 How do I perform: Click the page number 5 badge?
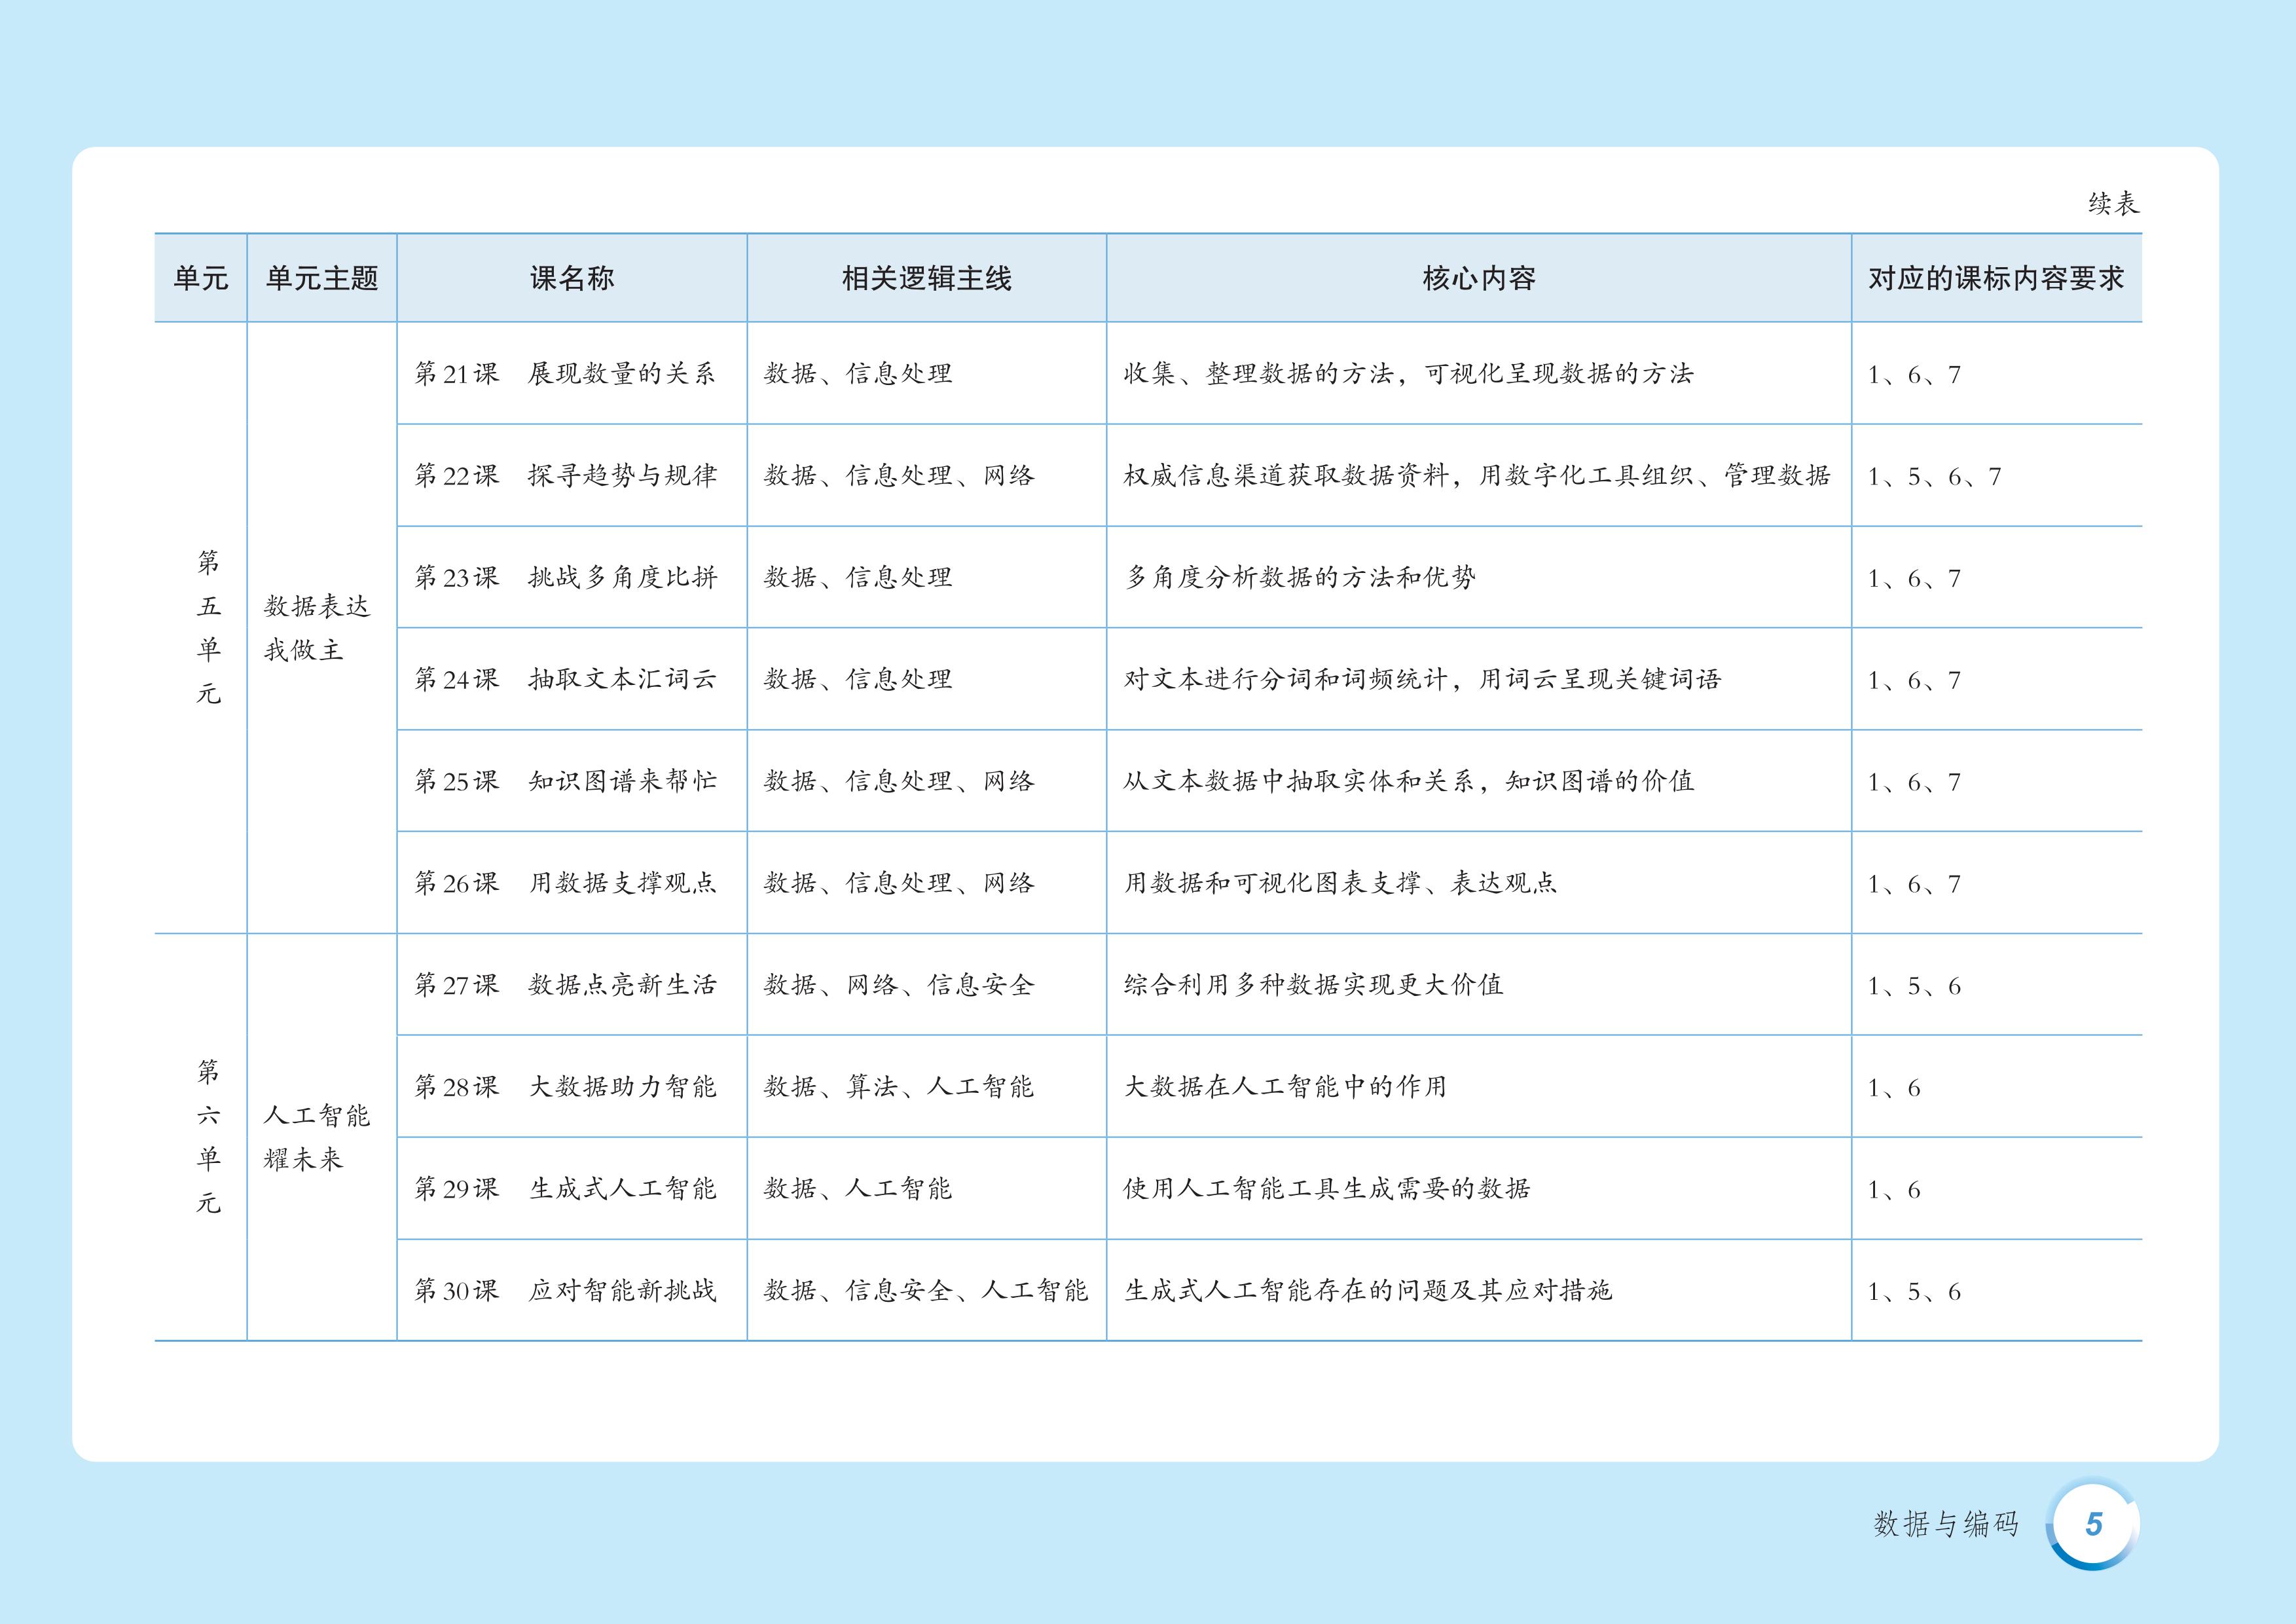pos(2093,1524)
